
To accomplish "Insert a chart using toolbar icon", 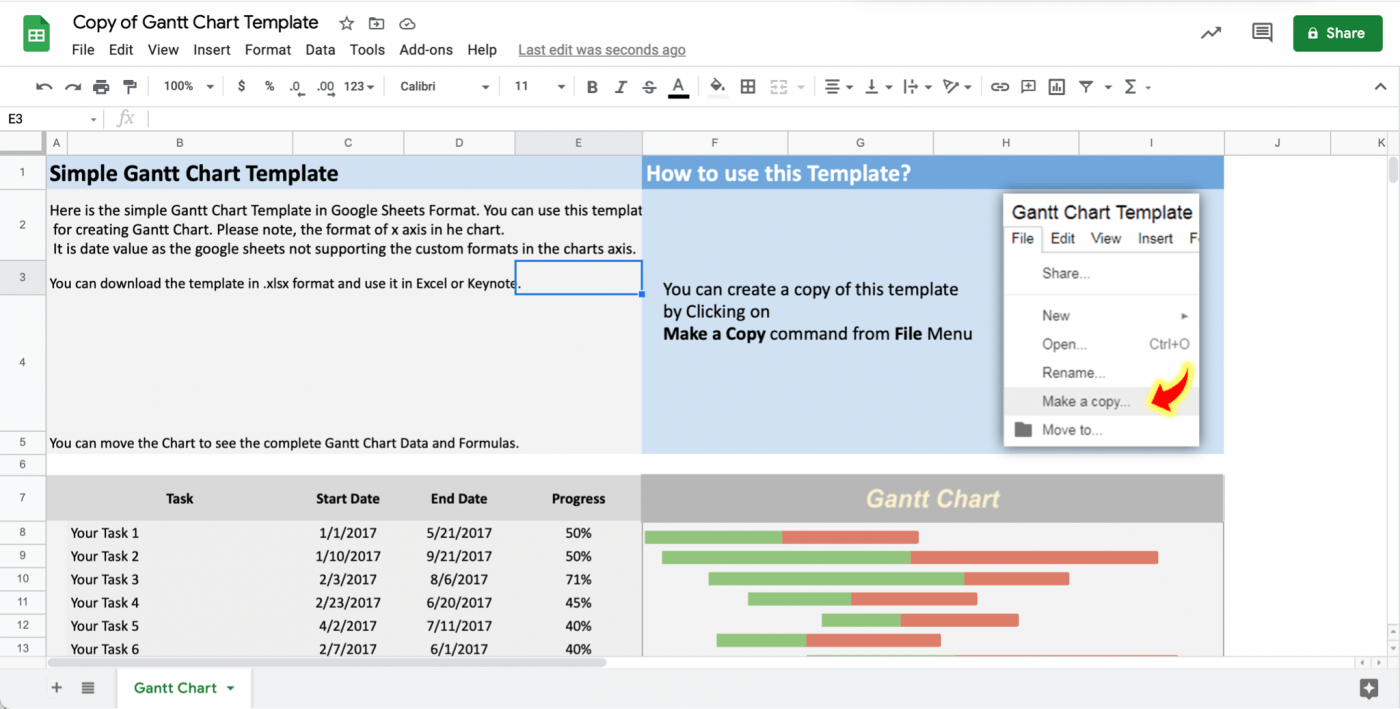I will pyautogui.click(x=1056, y=87).
